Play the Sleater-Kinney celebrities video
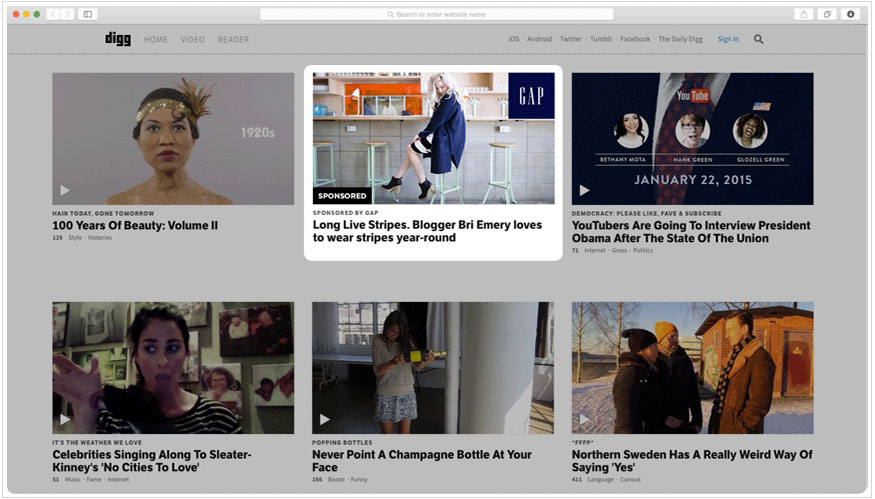 pos(65,419)
